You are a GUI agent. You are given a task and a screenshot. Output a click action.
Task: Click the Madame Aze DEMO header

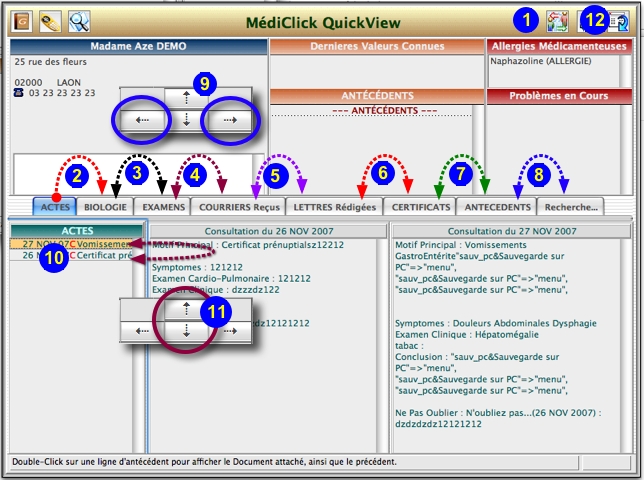pyautogui.click(x=138, y=46)
